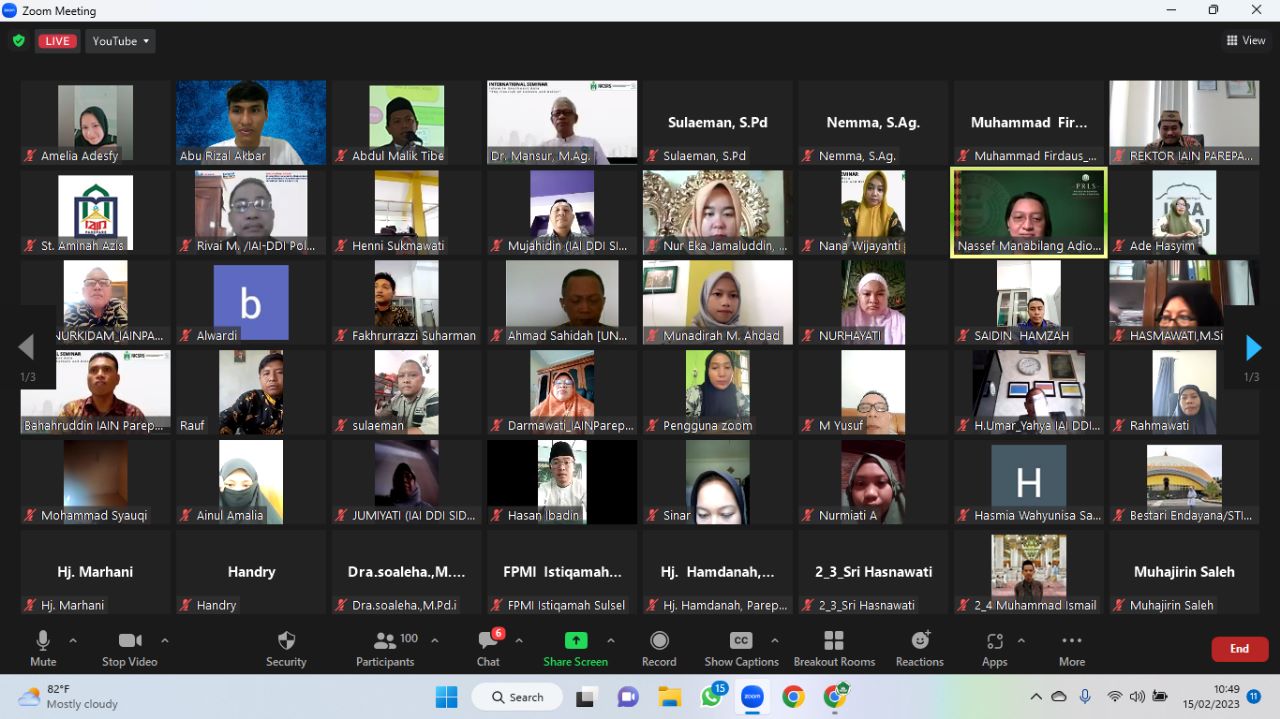The image size is (1280, 719).
Task: Expand the video options arrow beside Stop Video
Action: click(165, 640)
